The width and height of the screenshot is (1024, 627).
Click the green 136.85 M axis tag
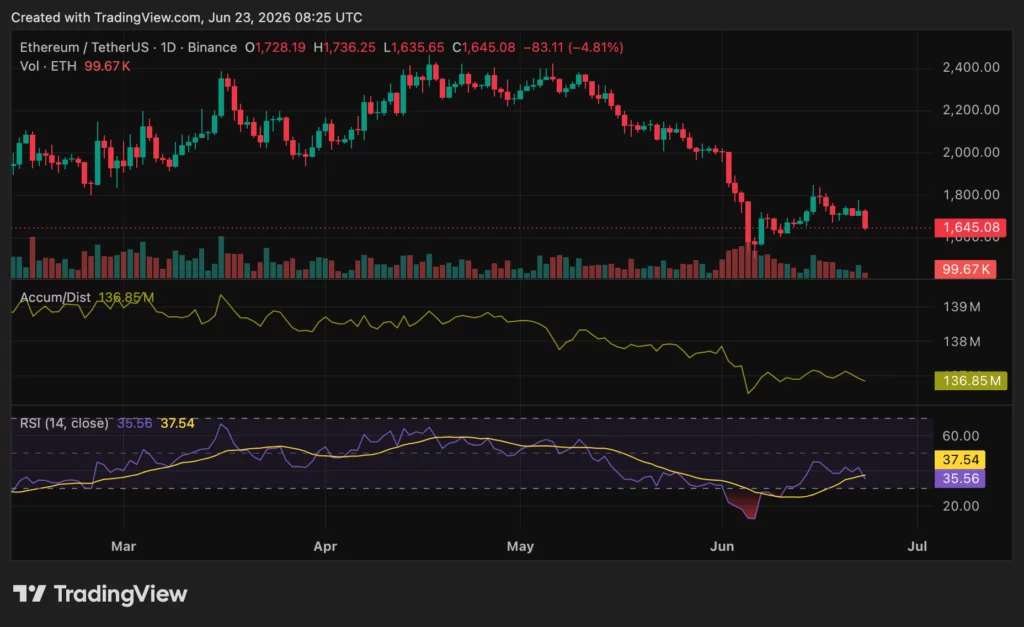(x=970, y=381)
